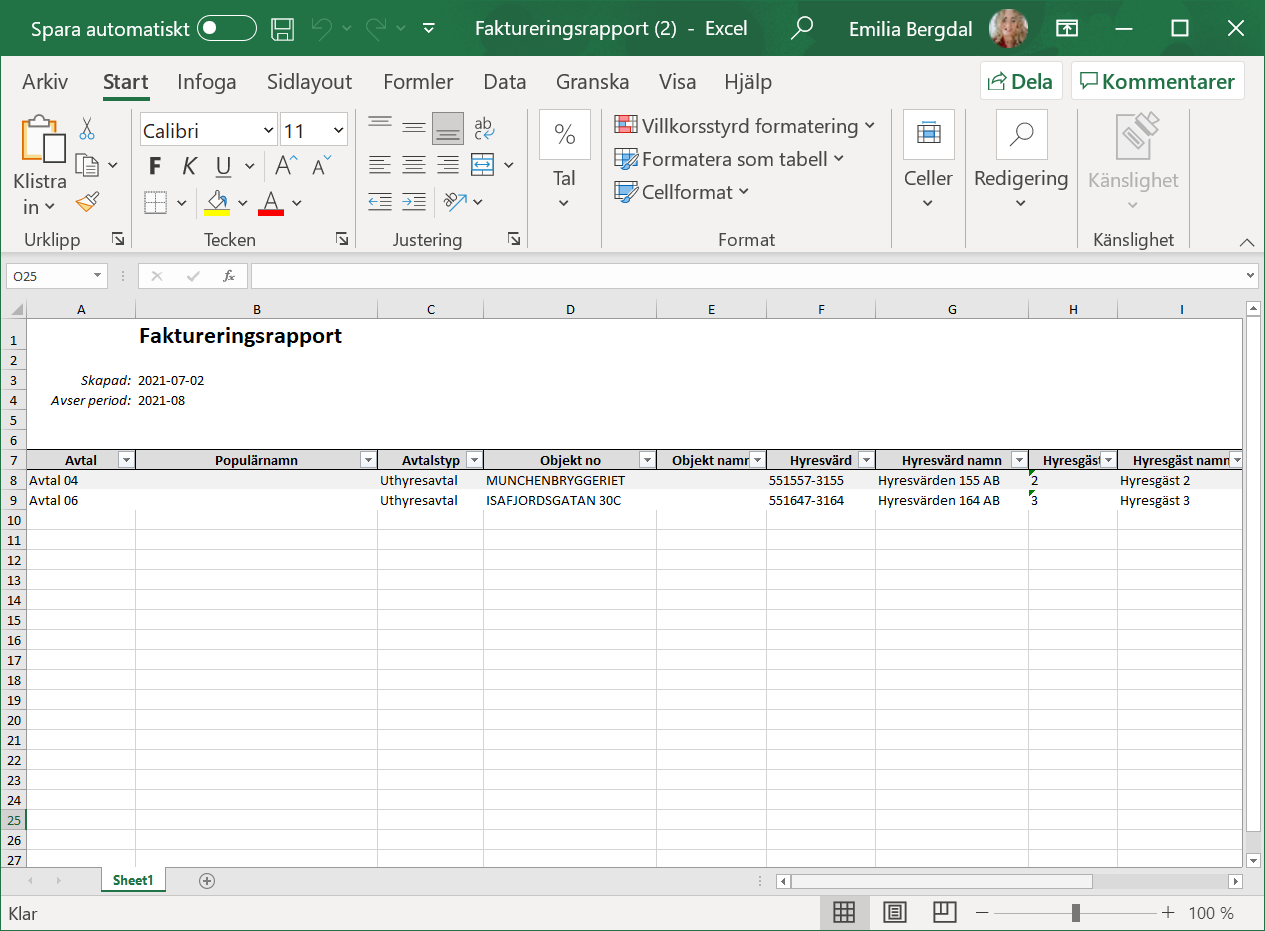The image size is (1265, 931).
Task: Click the Kommentarer button
Action: [x=1157, y=82]
